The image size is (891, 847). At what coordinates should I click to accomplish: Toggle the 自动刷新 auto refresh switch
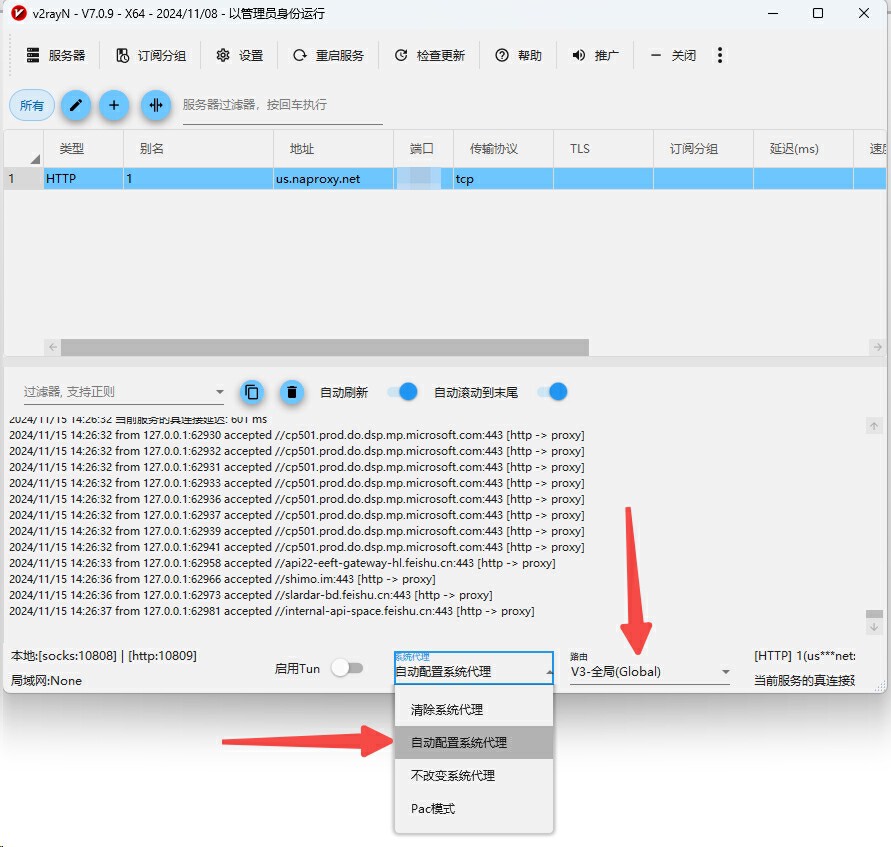pos(402,392)
